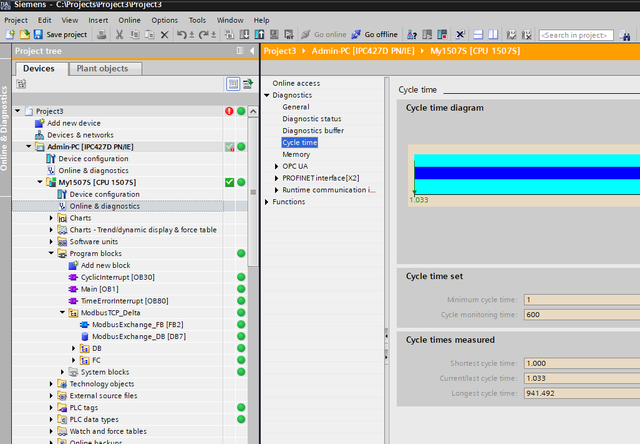Collapse the Project3 tree node
640x444 pixels.
tap(18, 111)
